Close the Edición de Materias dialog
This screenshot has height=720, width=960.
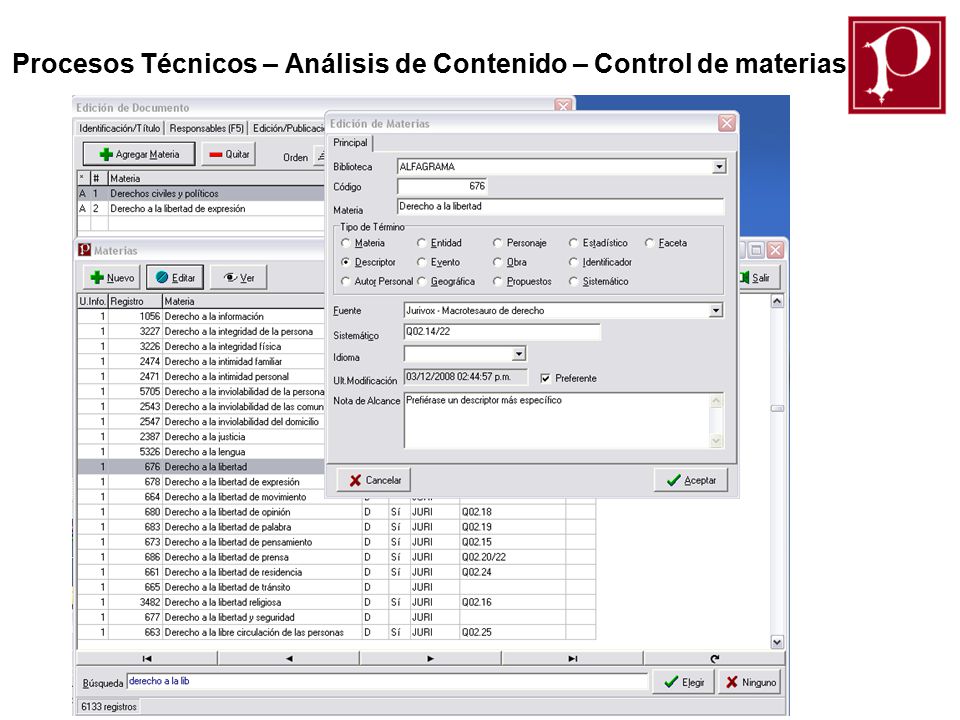pyautogui.click(x=726, y=123)
